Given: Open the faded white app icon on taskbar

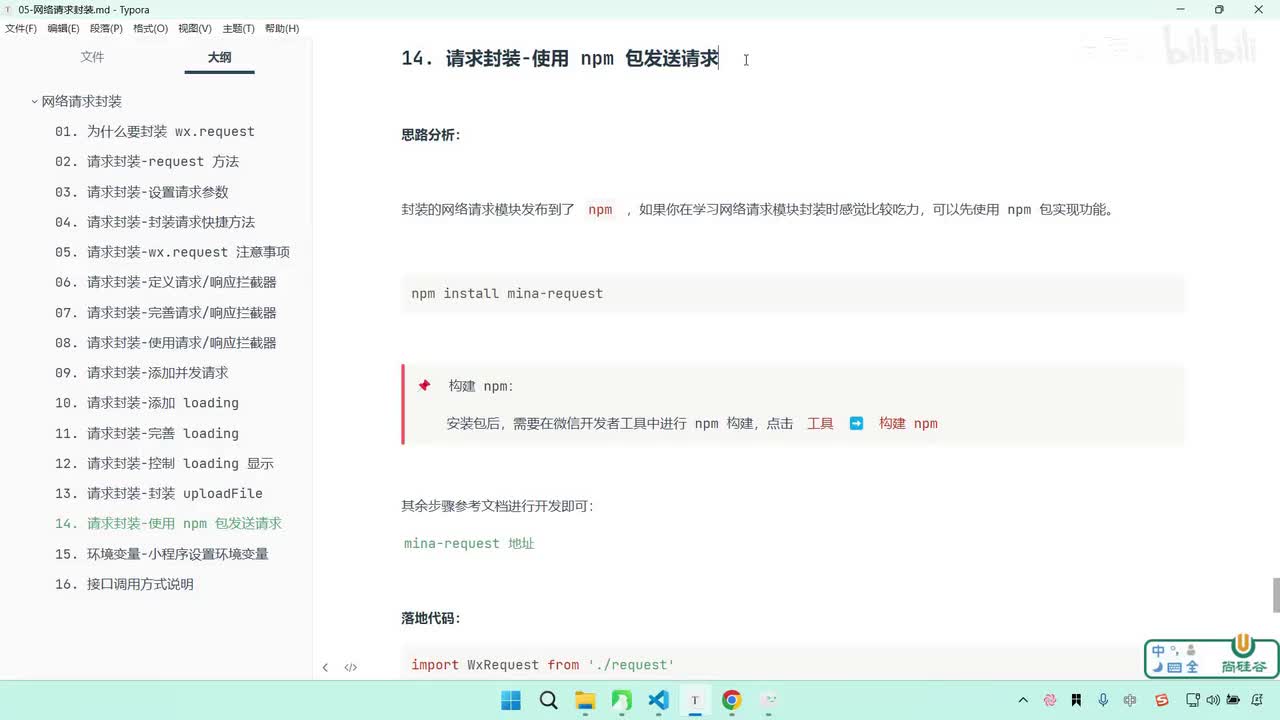Looking at the screenshot, I should (x=769, y=700).
